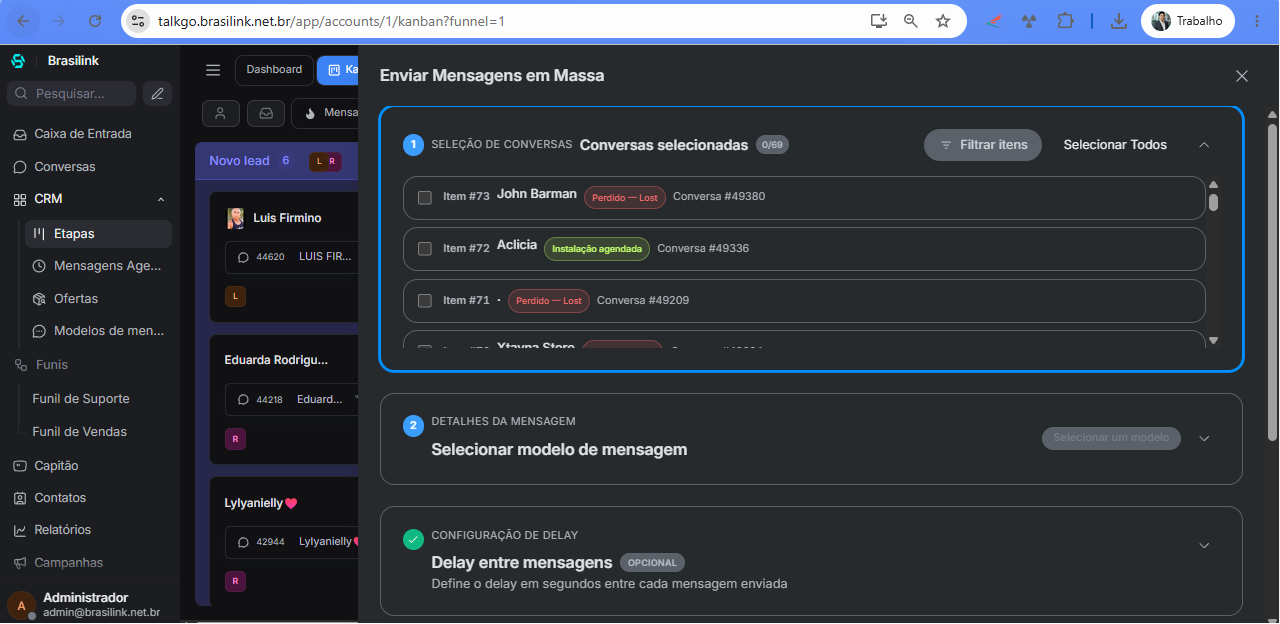Check the Item #73 John Barman checkbox
This screenshot has width=1280, height=624.
425,197
